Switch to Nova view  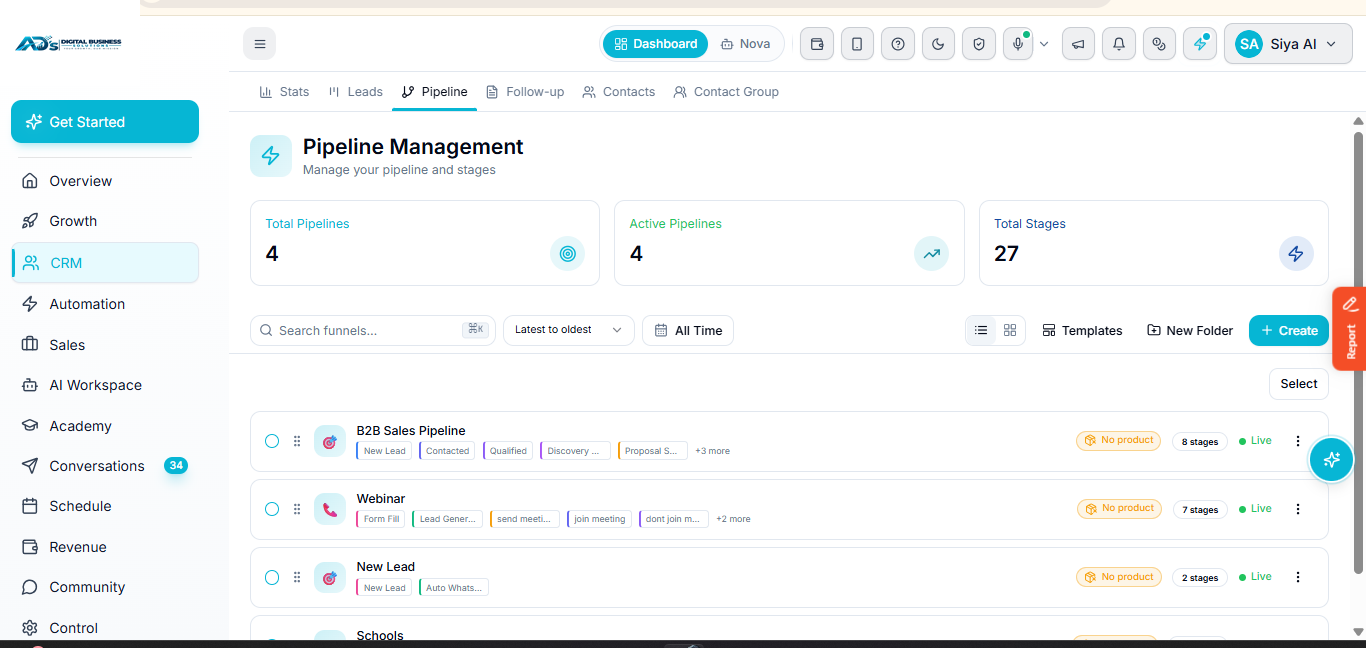[746, 44]
